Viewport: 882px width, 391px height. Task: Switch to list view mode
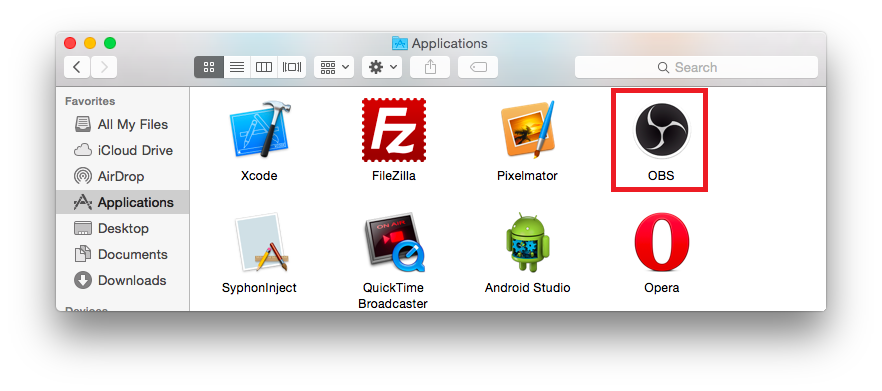click(x=237, y=68)
